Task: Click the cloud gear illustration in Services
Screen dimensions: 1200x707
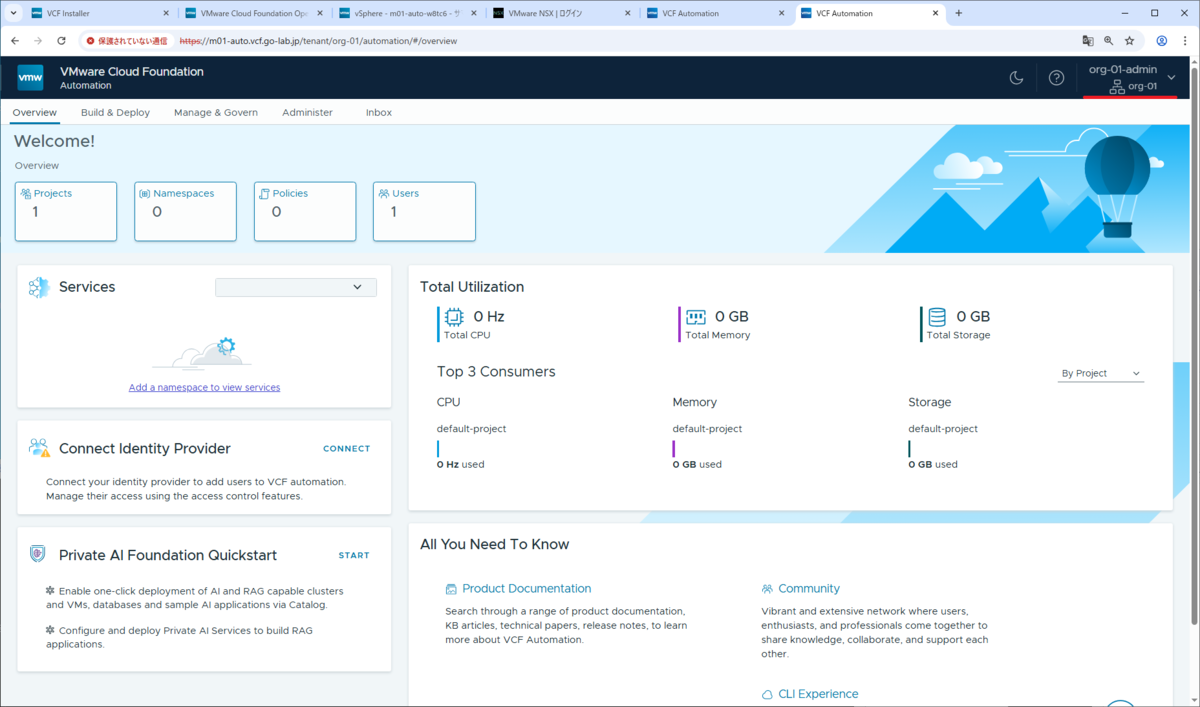Action: click(x=204, y=353)
